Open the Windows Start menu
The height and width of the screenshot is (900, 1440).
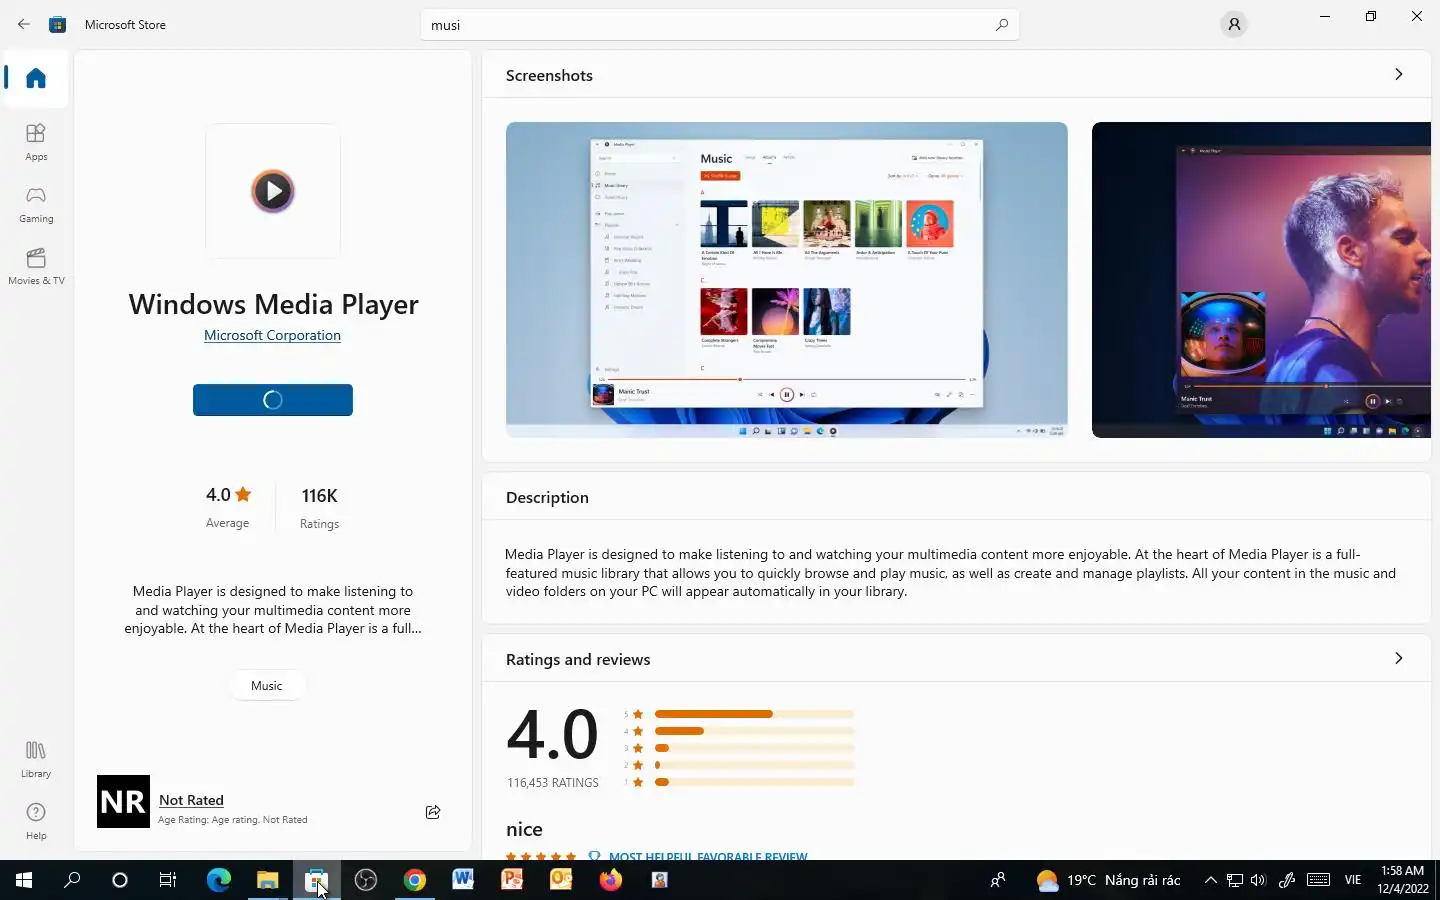(x=24, y=880)
